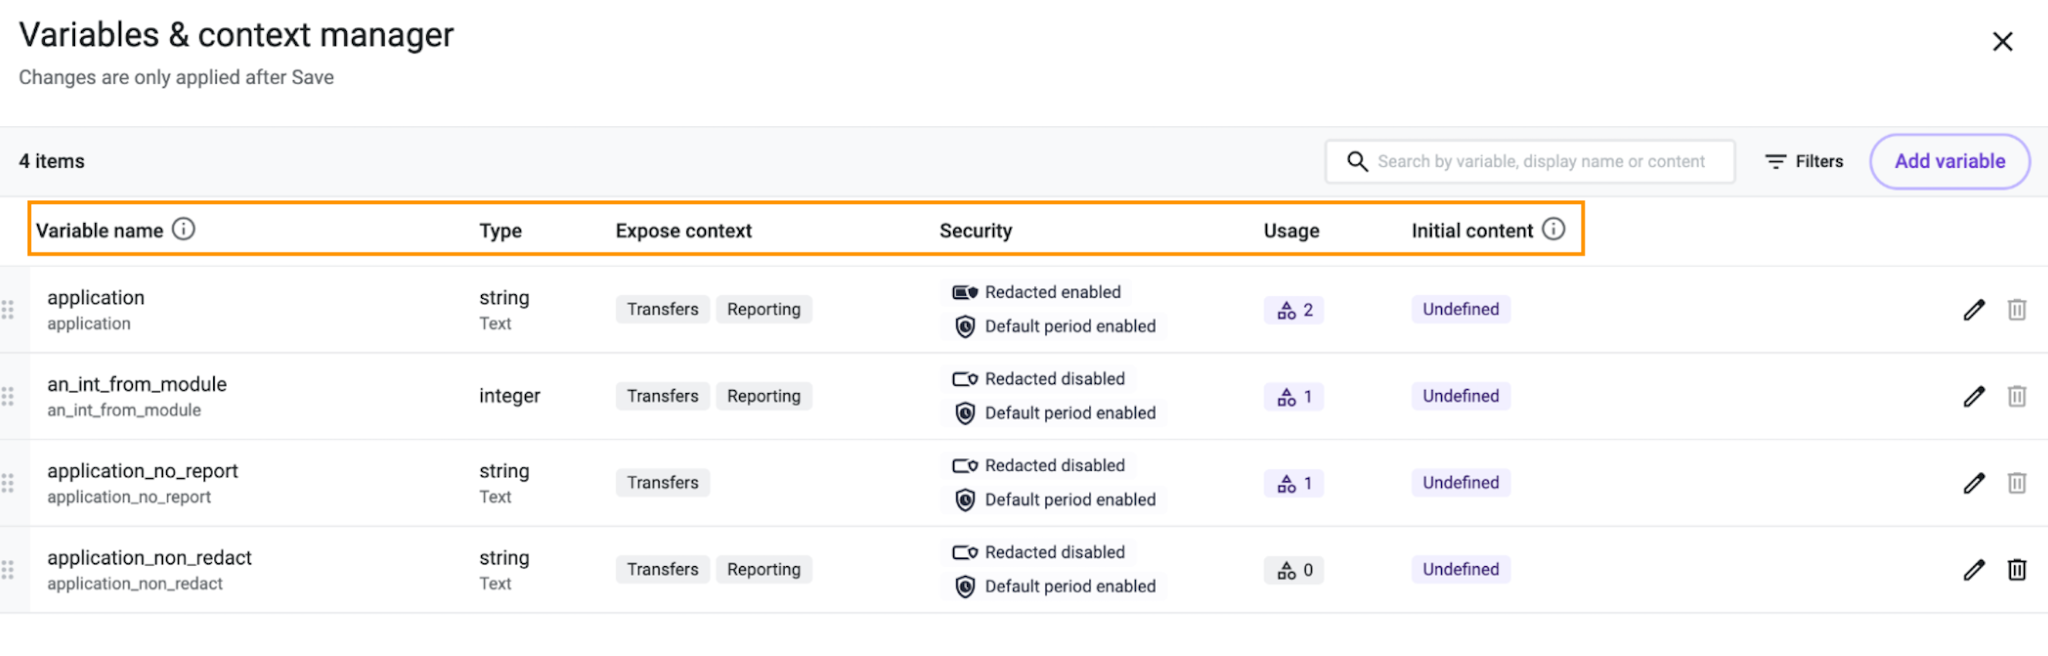Delete the an_int_from_module variable
This screenshot has height=656, width=2048.
coord(2017,397)
